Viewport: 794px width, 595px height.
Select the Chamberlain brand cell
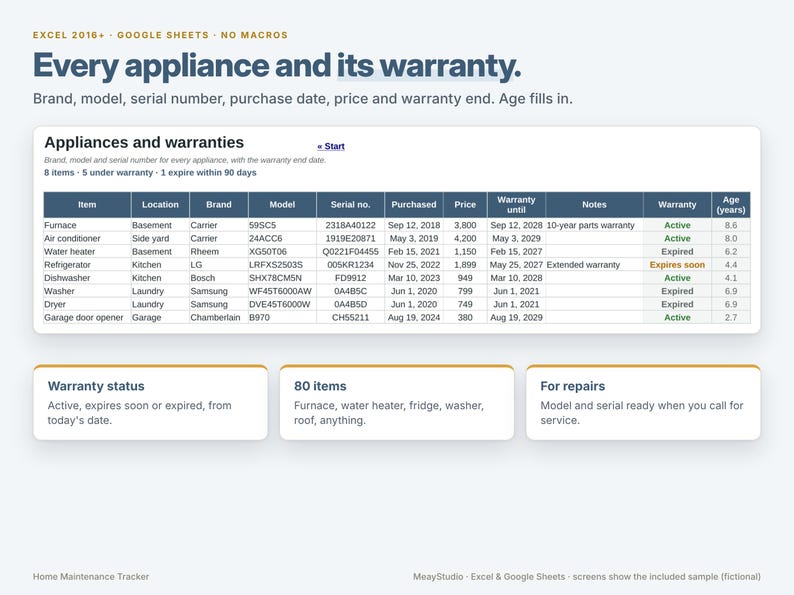coord(219,318)
